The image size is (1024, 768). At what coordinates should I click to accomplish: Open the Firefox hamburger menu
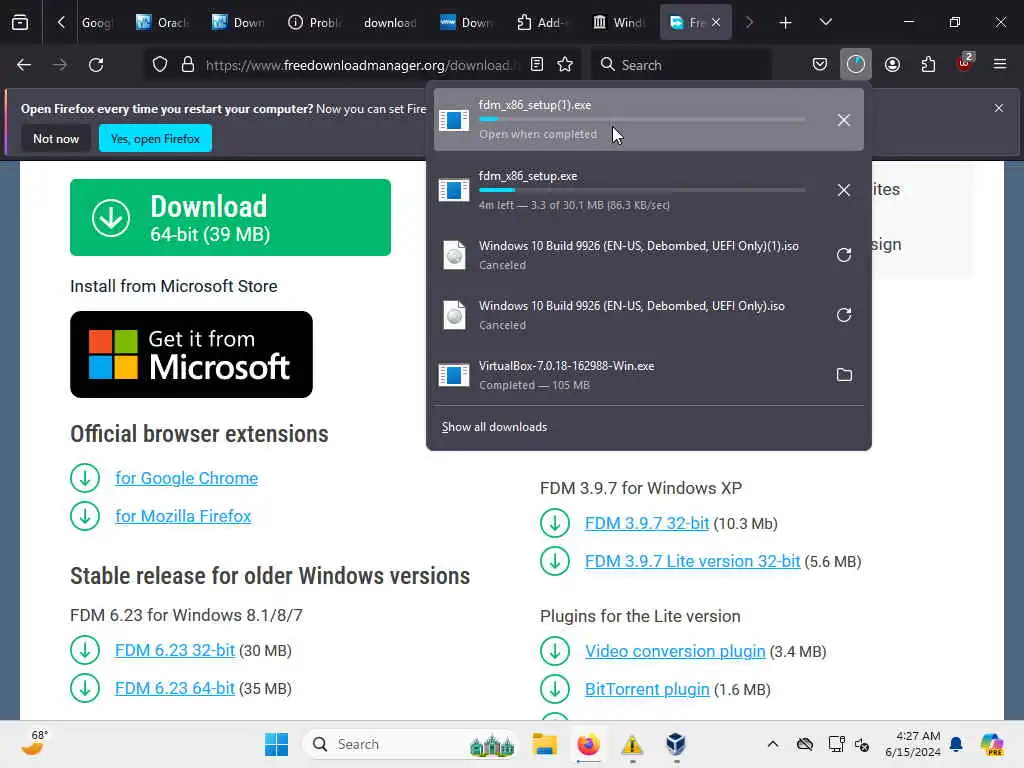point(1000,65)
